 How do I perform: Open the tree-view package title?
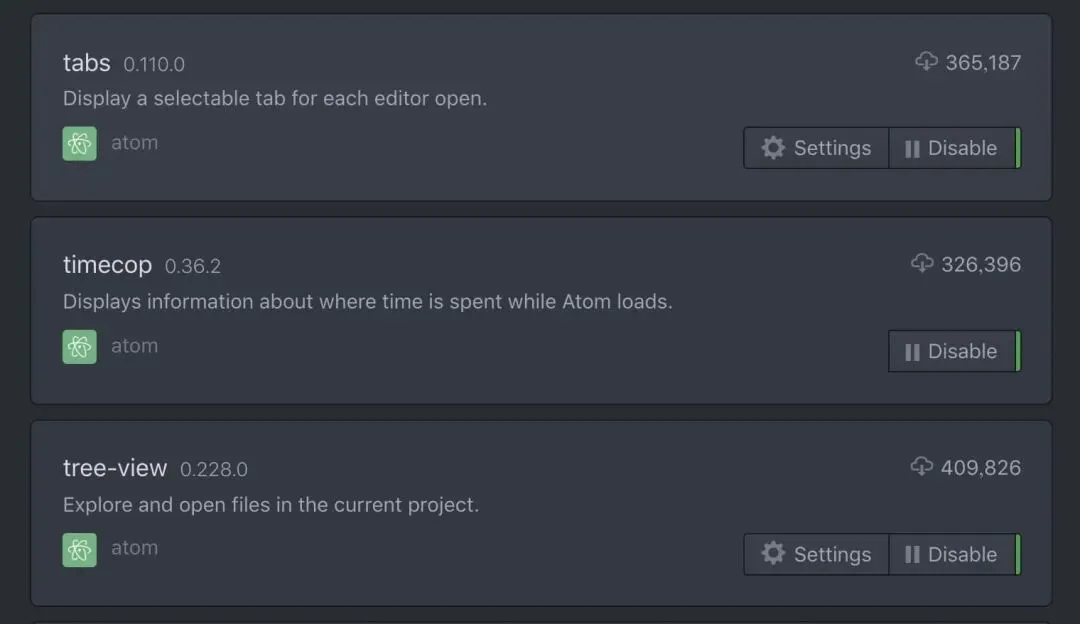pyautogui.click(x=115, y=468)
